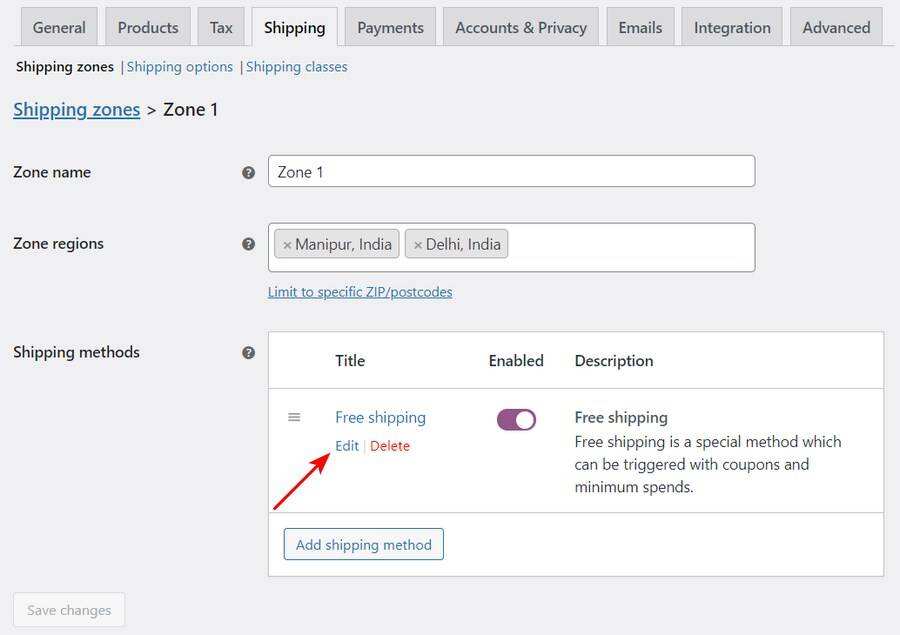Click the Zone regions help icon

[x=248, y=243]
